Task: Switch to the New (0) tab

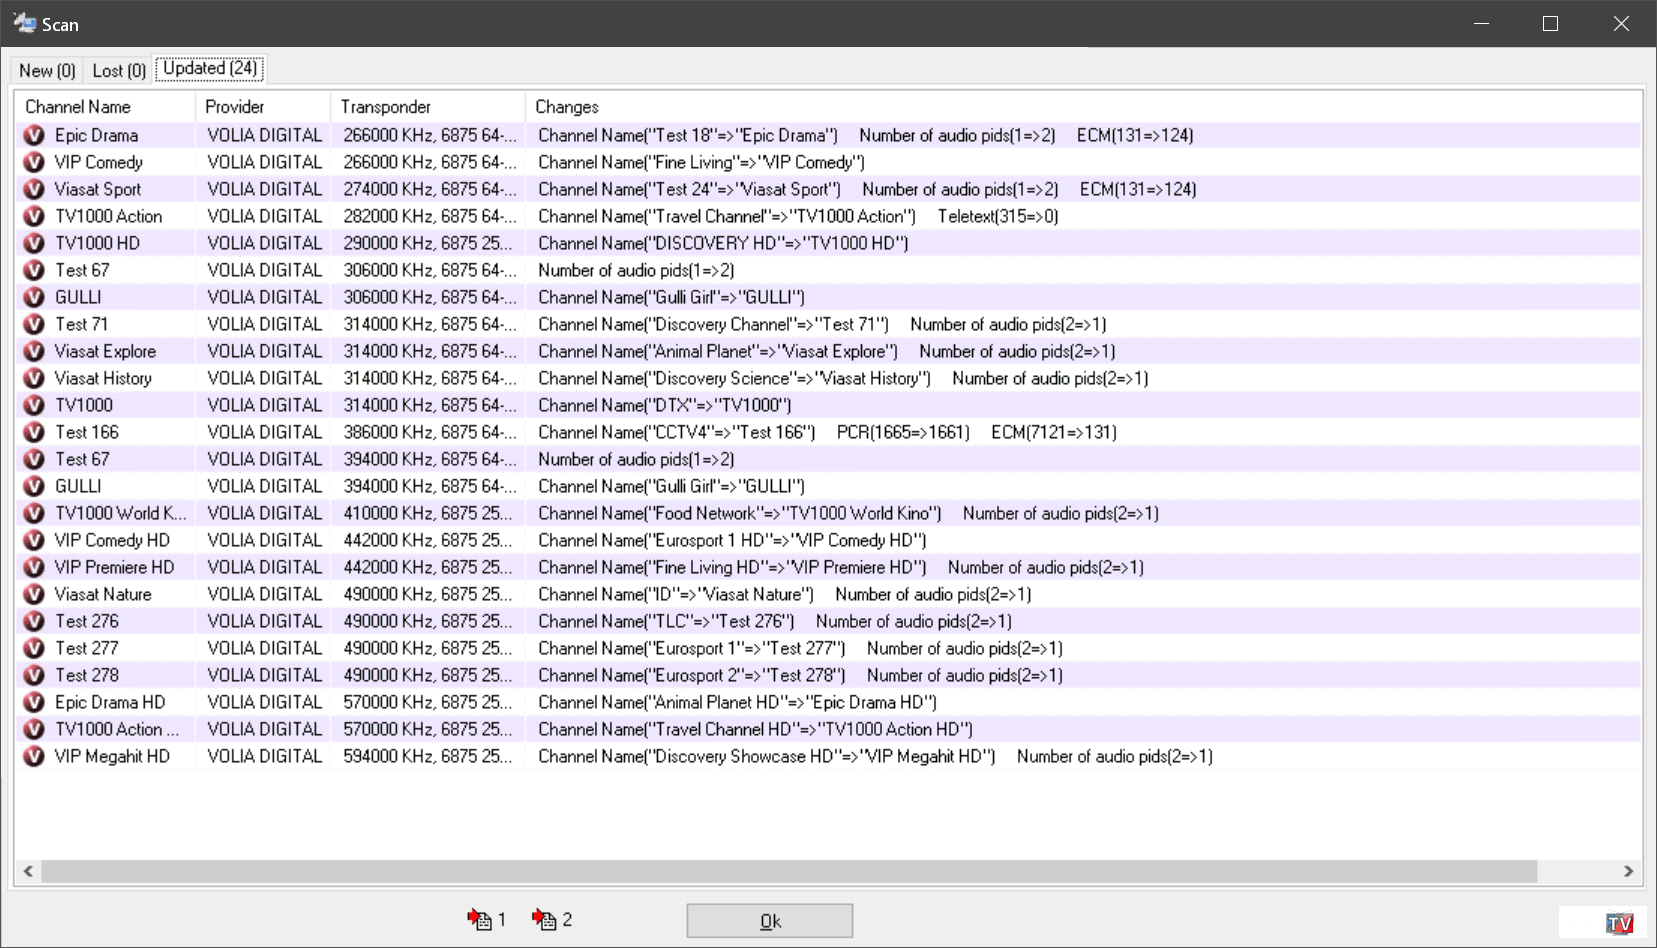Action: [47, 70]
